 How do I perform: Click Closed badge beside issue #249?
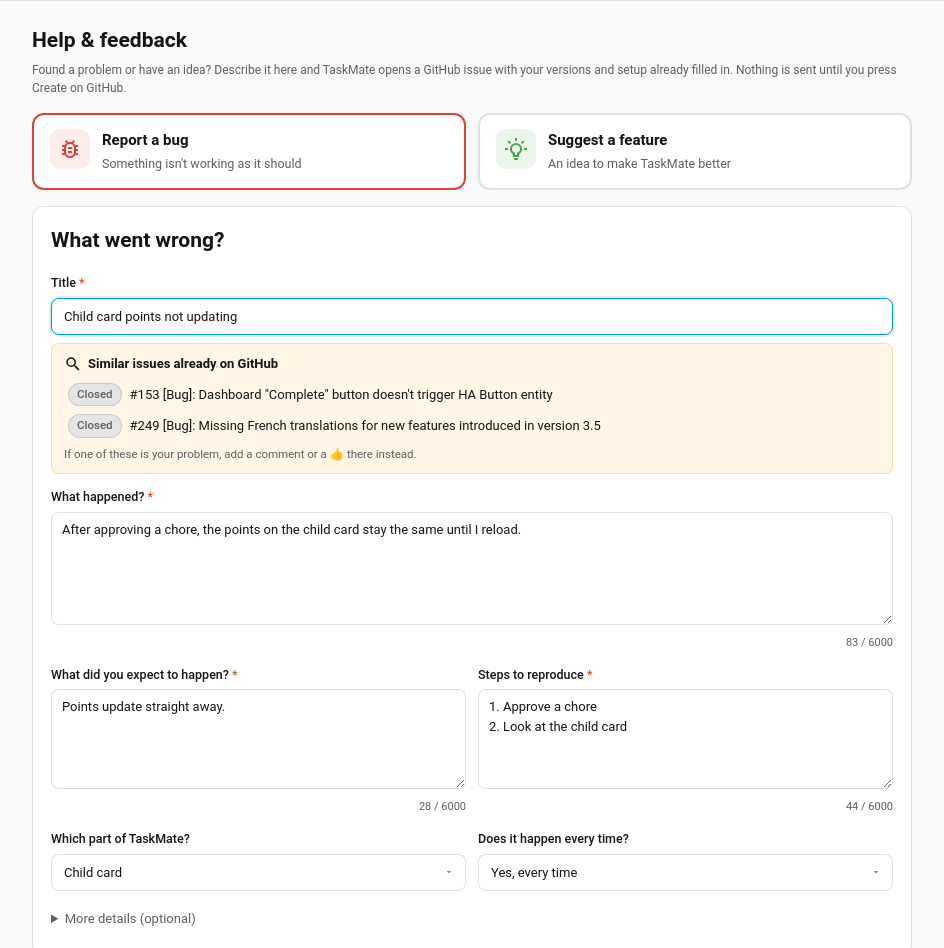[x=95, y=426]
